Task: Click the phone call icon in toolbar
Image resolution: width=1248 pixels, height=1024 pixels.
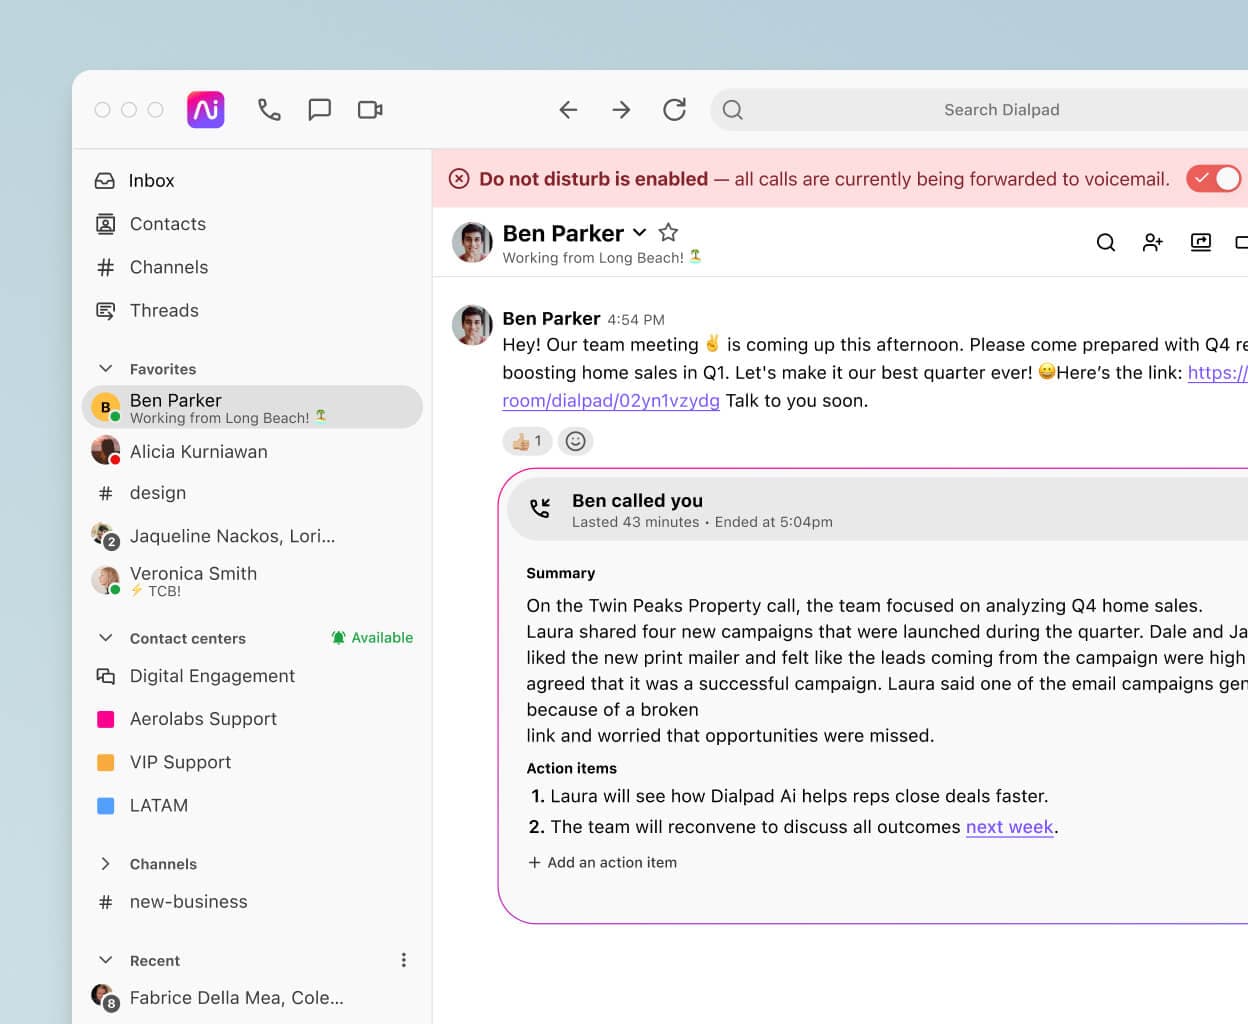Action: pyautogui.click(x=268, y=110)
